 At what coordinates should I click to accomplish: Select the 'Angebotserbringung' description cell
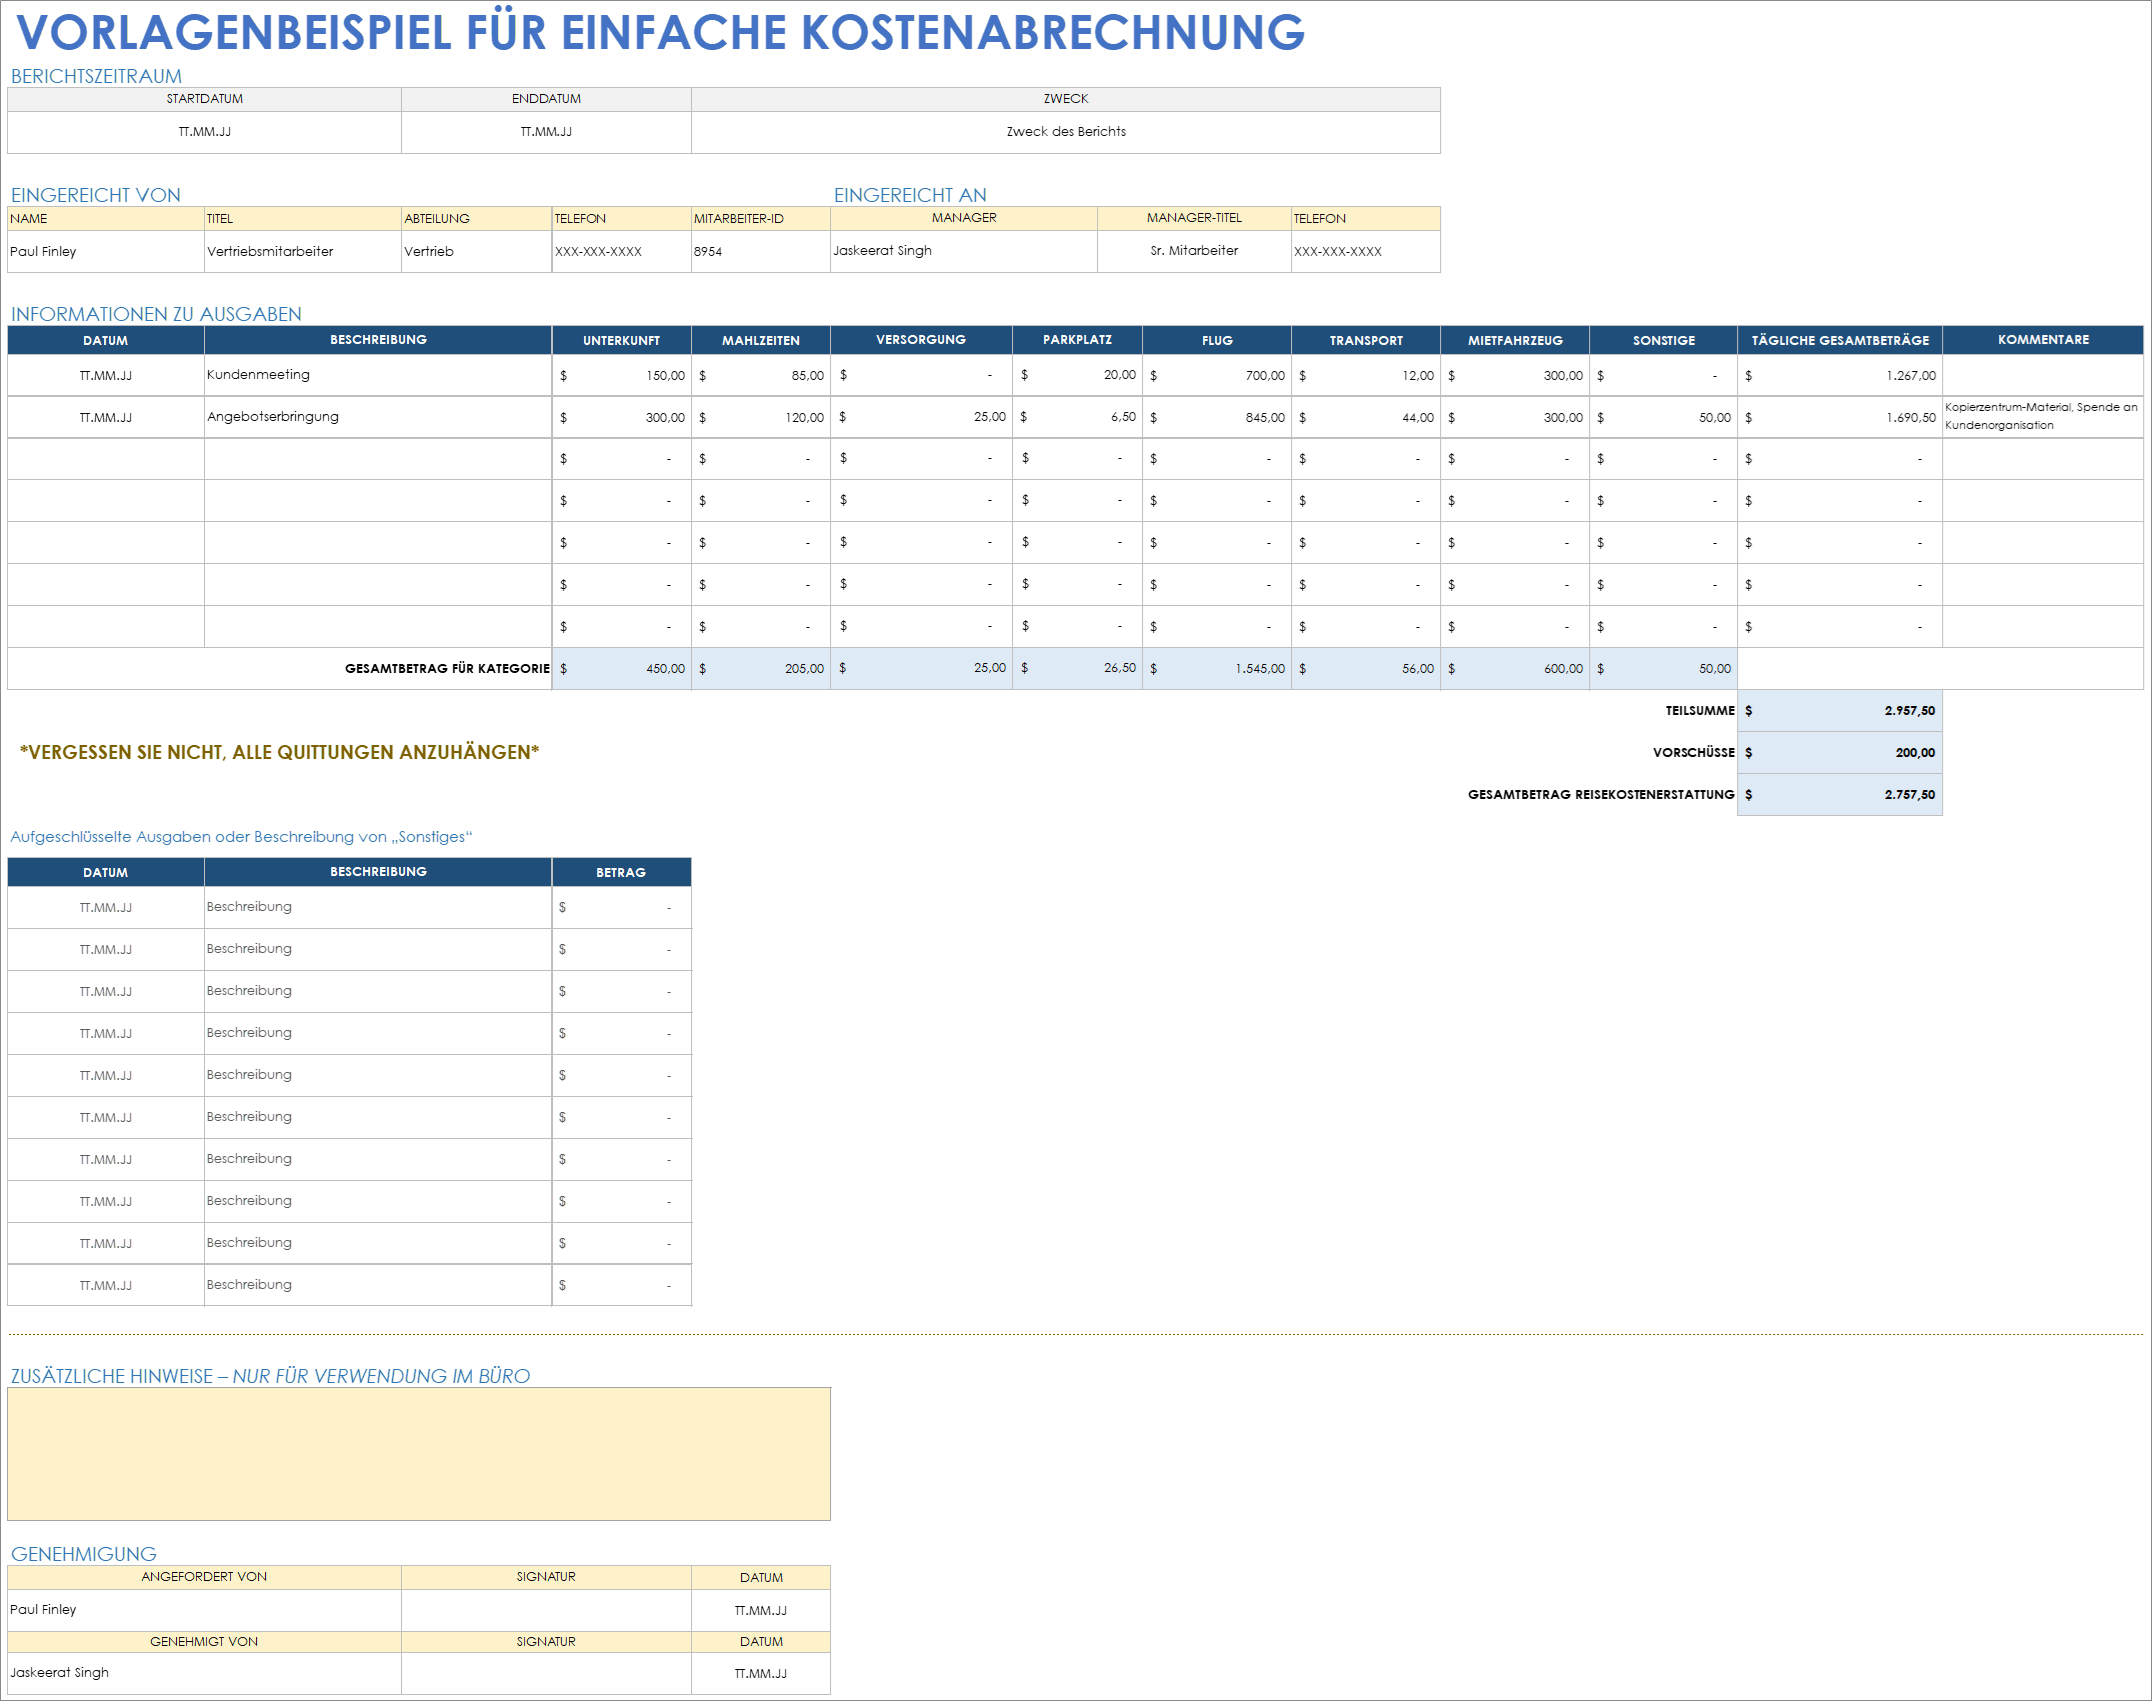[378, 417]
